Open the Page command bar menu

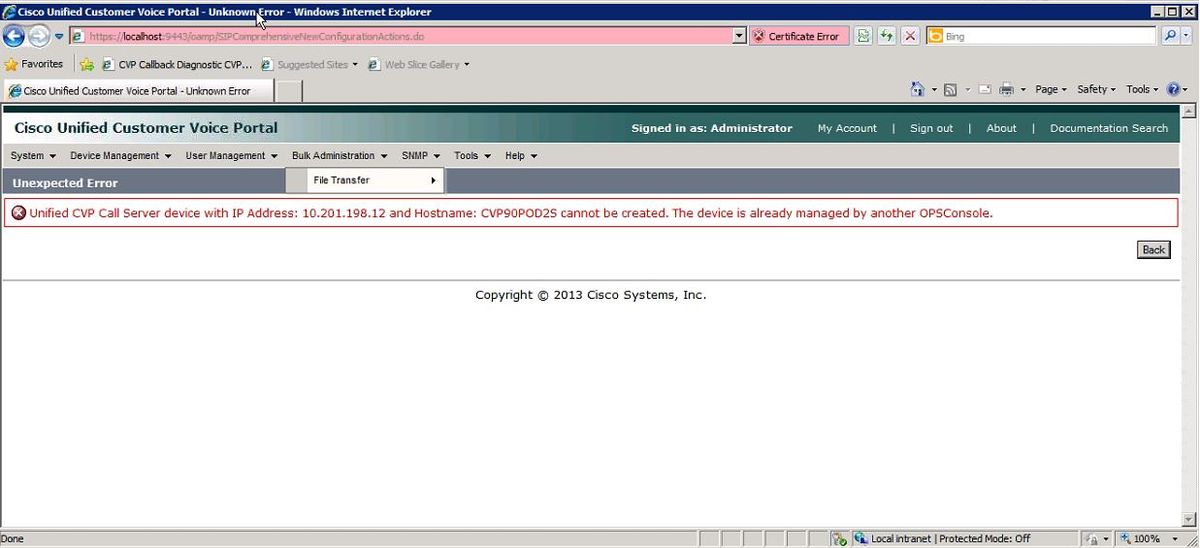1051,89
